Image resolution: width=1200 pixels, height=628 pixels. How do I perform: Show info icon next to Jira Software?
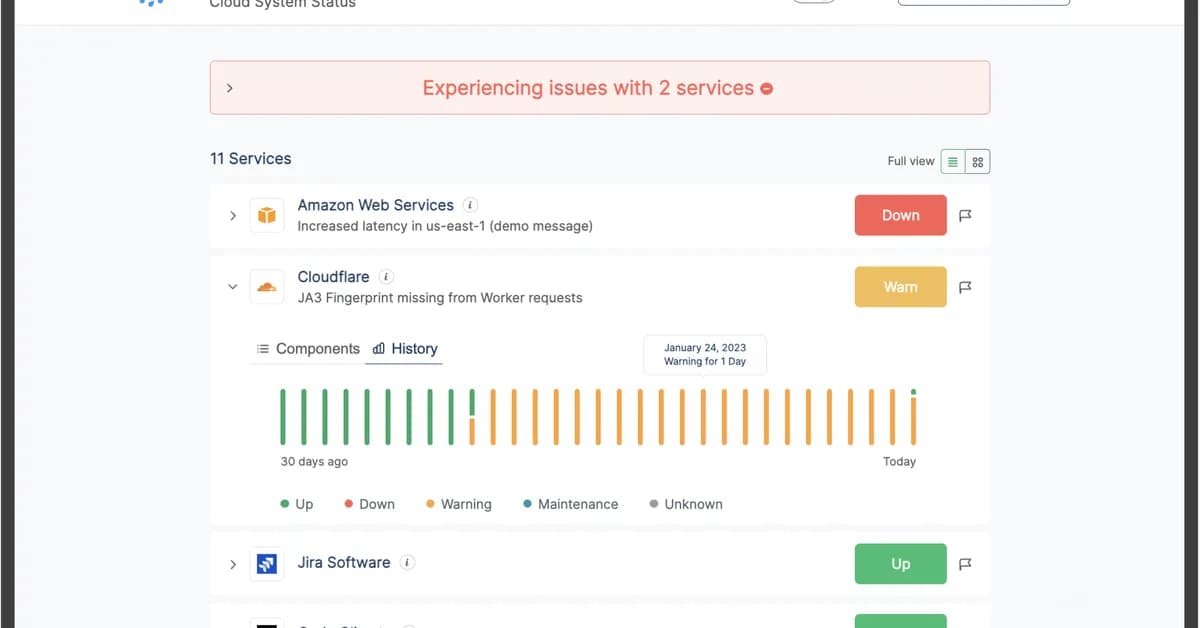tap(407, 563)
